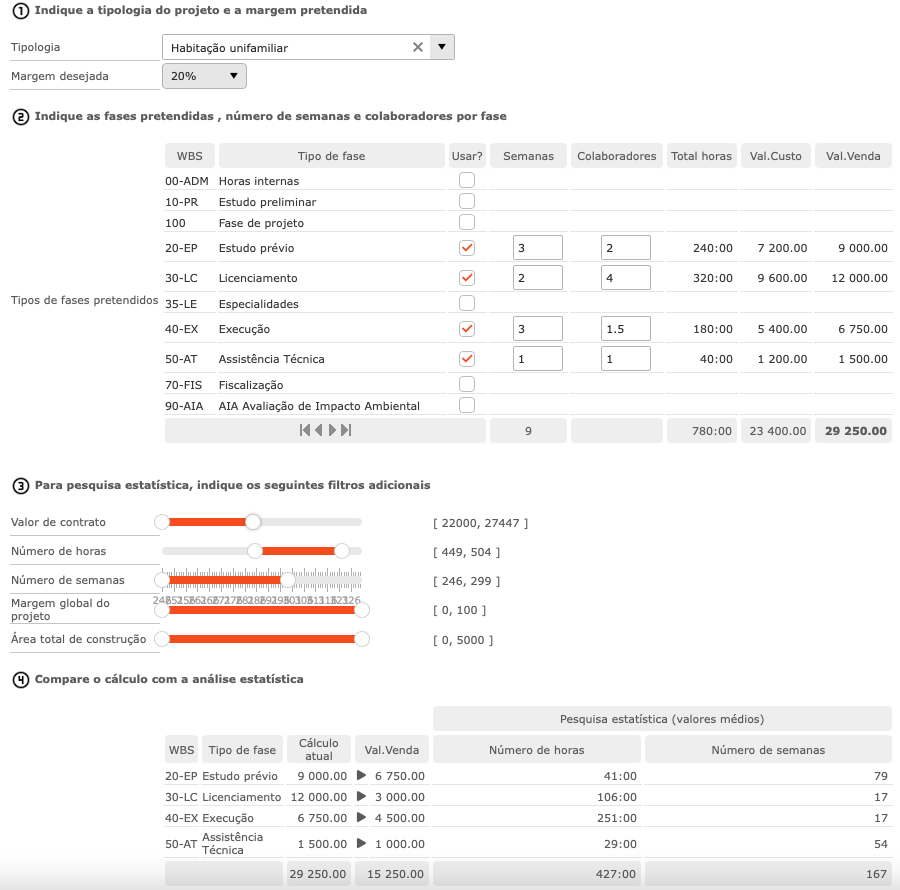Viewport: 900px width, 890px height.
Task: Open the Margem desejada dropdown
Action: point(235,75)
